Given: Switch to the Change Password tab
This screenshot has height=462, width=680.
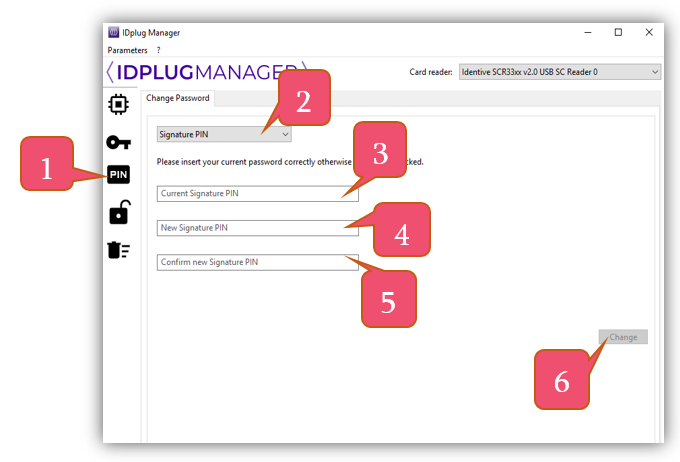Looking at the screenshot, I should click(x=177, y=98).
